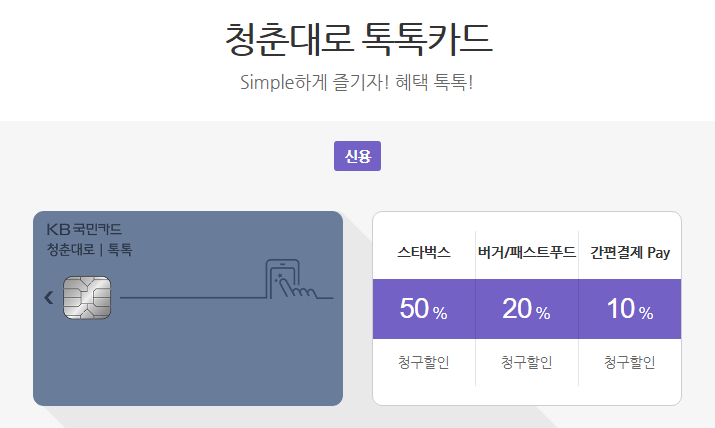Click the smartphone touch icon on card
715x428 pixels.
click(292, 281)
